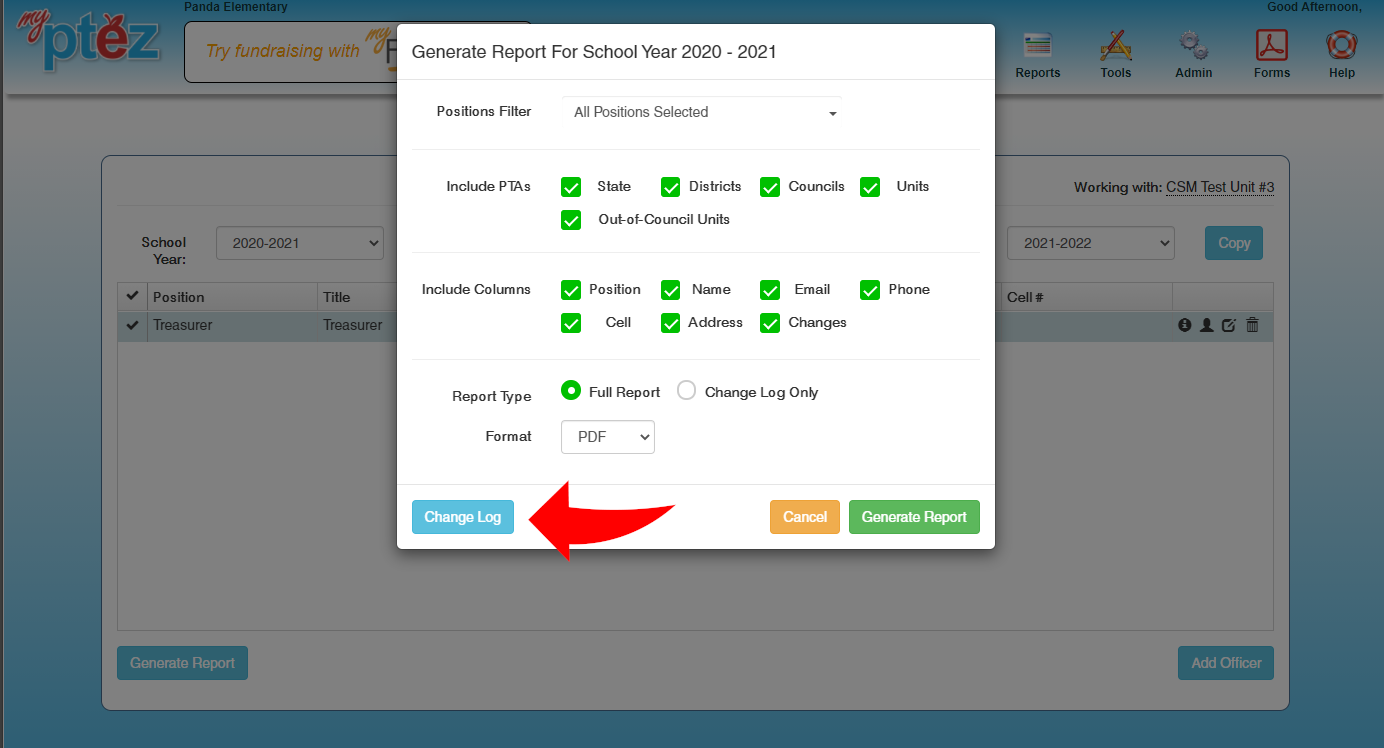The image size is (1384, 748).
Task: Click the Admin gears icon
Action: click(x=1193, y=47)
